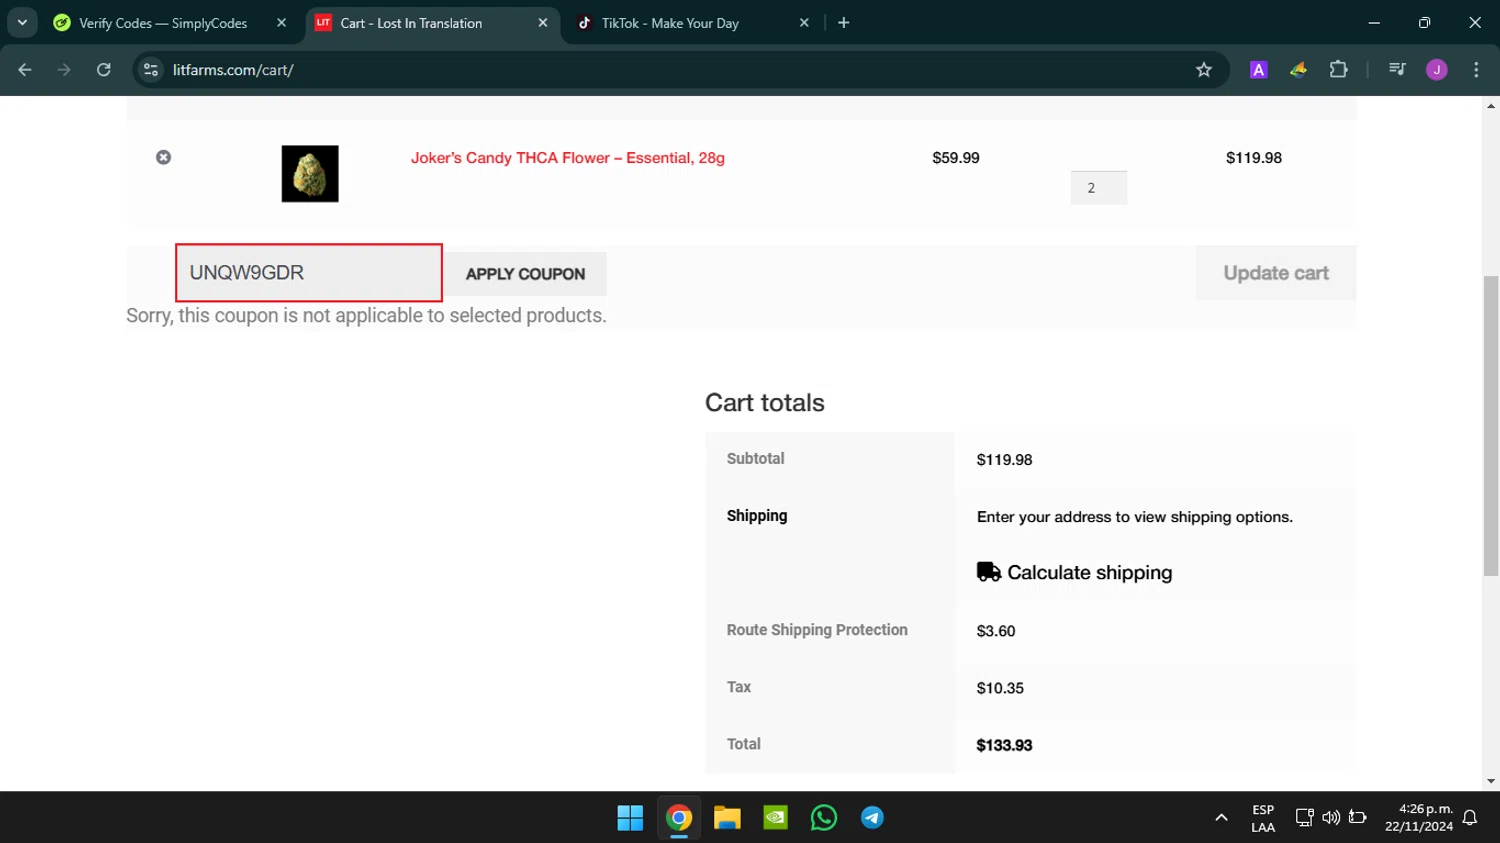Select the Cart - Lost In Translation tab
This screenshot has width=1500, height=843.
[411, 23]
